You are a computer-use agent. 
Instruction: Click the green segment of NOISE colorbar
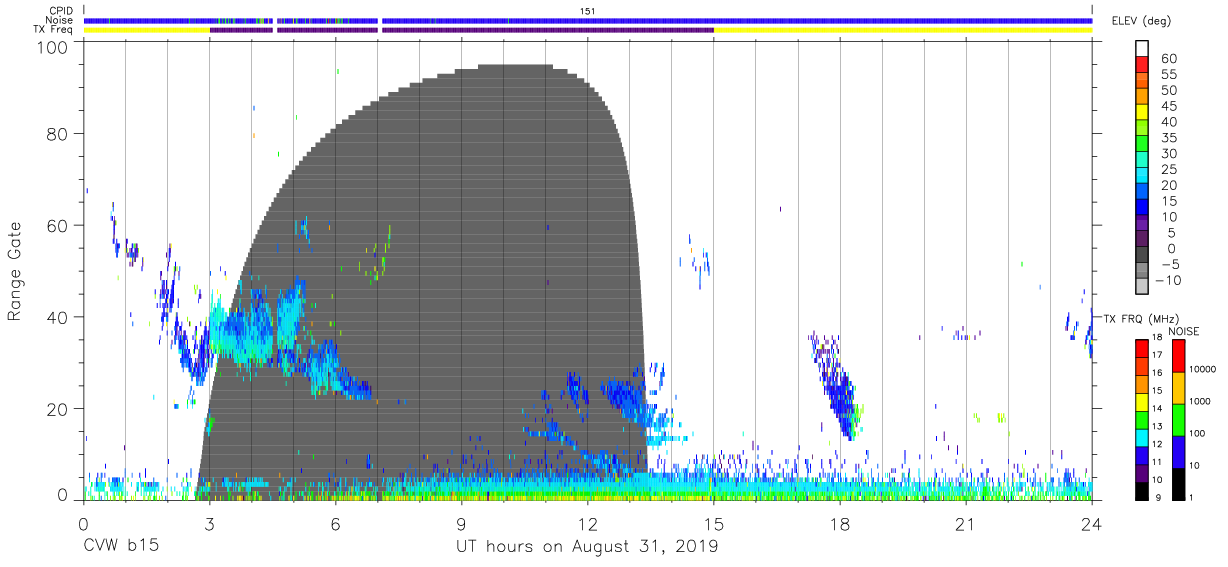click(x=1180, y=419)
